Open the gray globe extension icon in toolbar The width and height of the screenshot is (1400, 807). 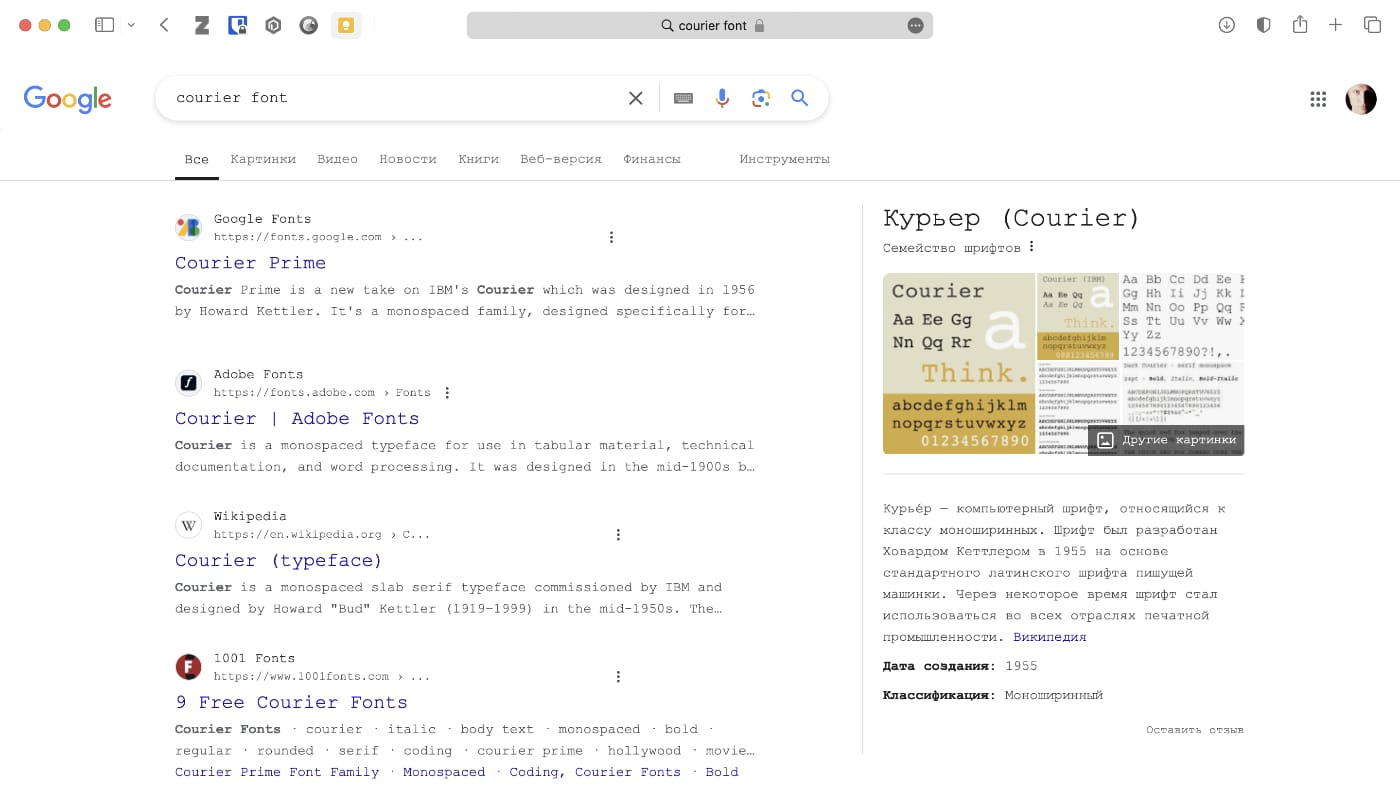(x=309, y=26)
